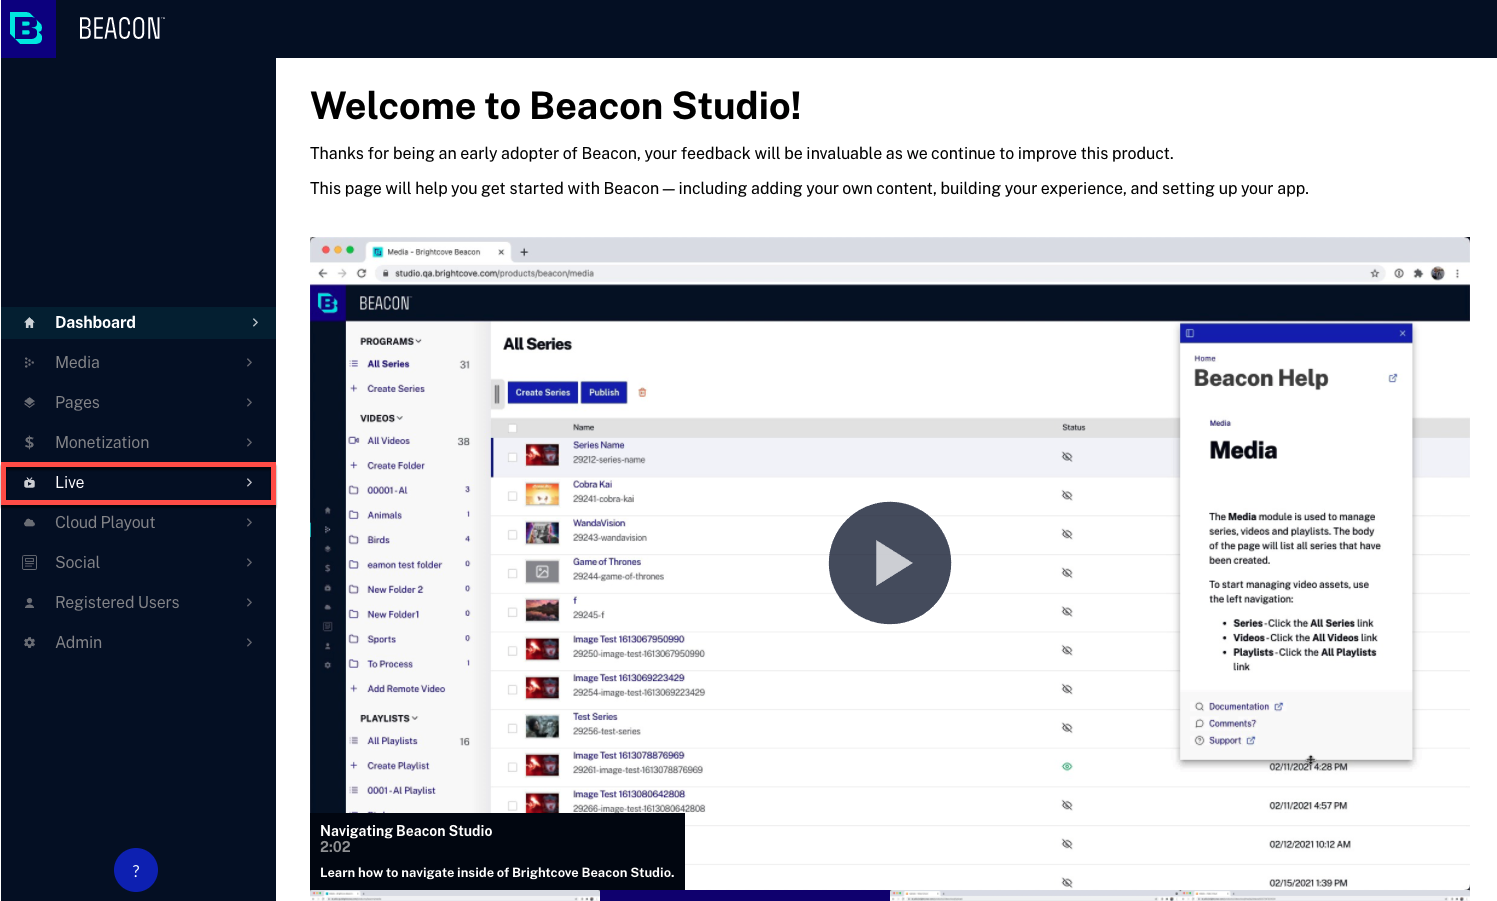Click the camera icon beside Live

pos(29,482)
